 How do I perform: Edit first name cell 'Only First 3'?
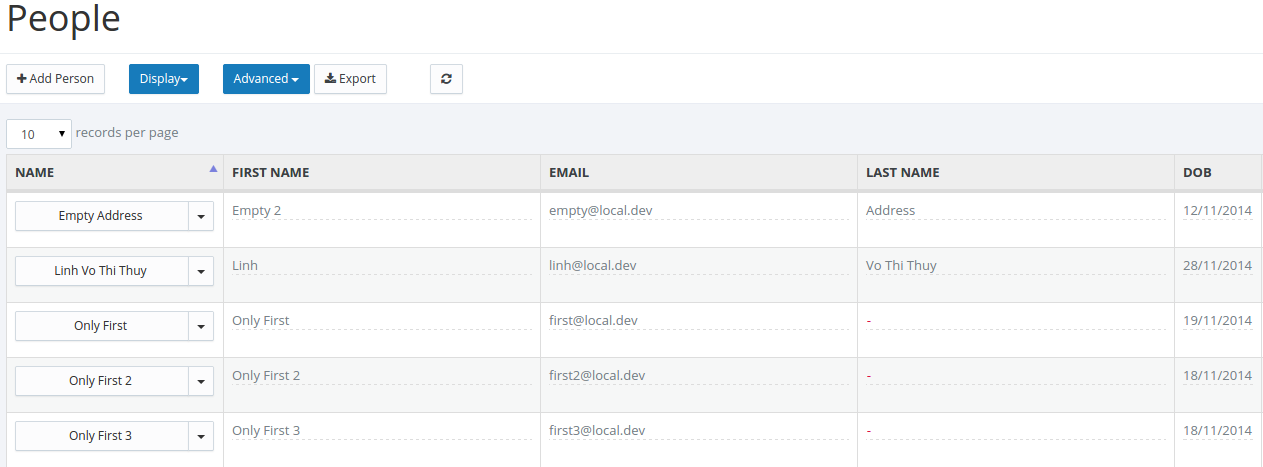381,431
